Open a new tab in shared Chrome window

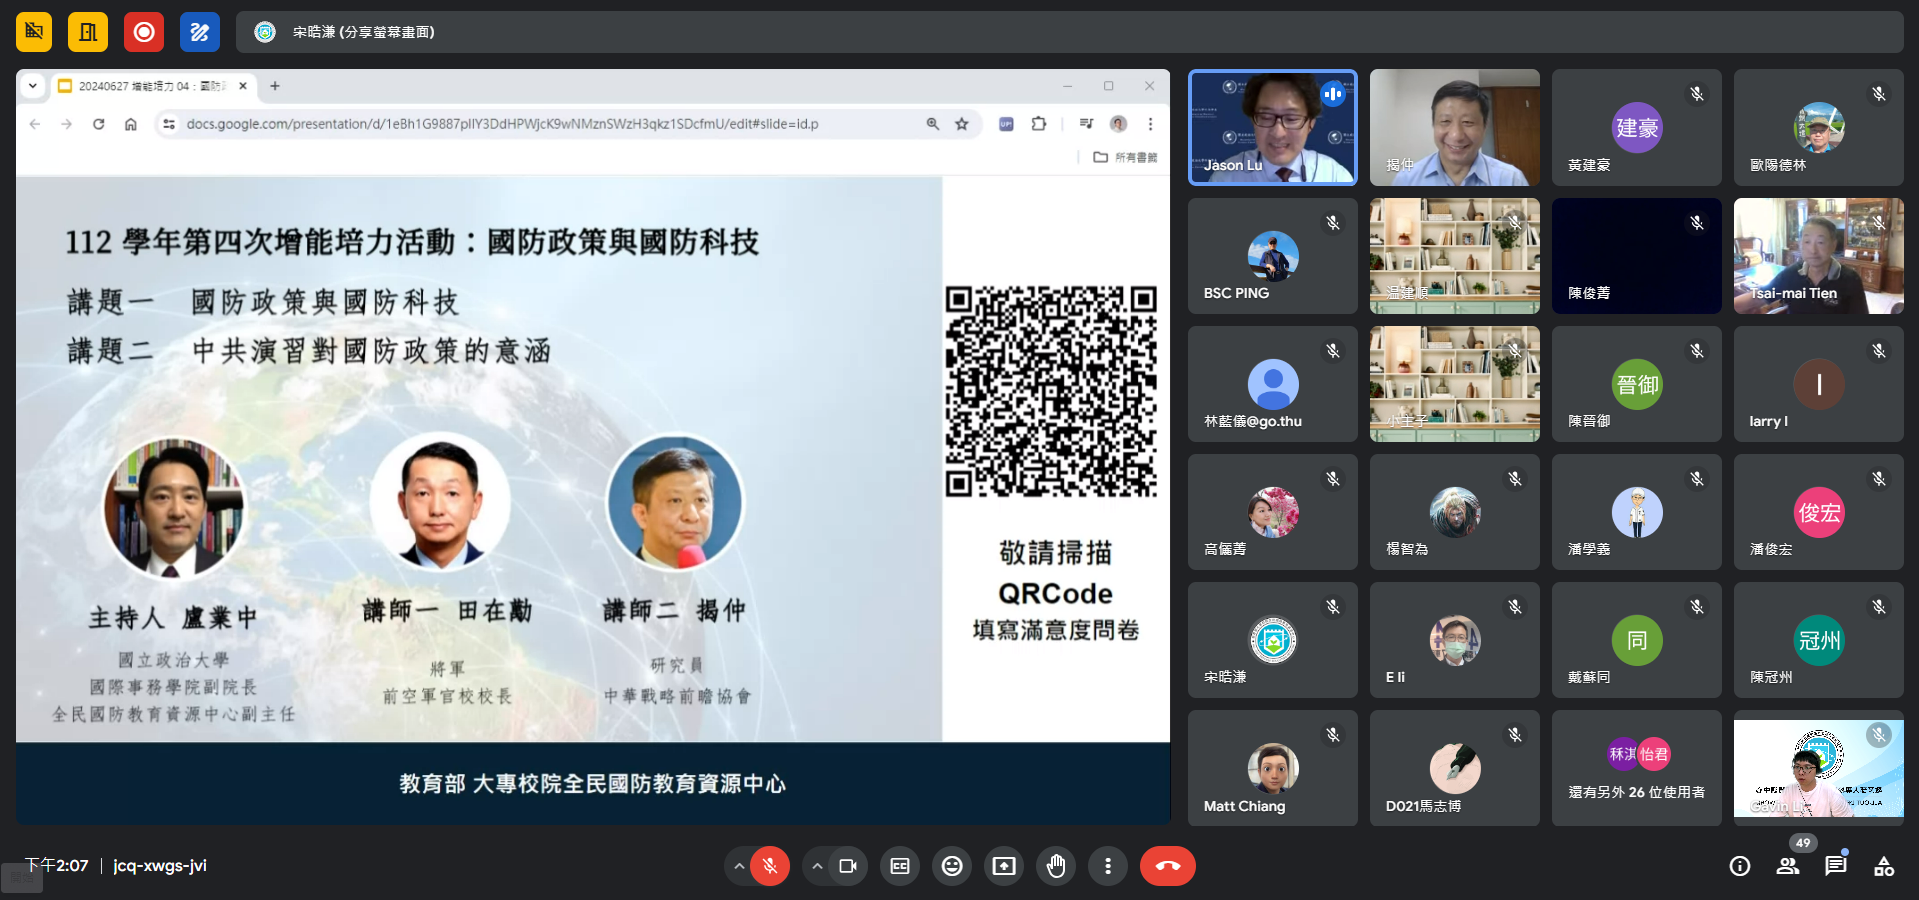pyautogui.click(x=275, y=86)
